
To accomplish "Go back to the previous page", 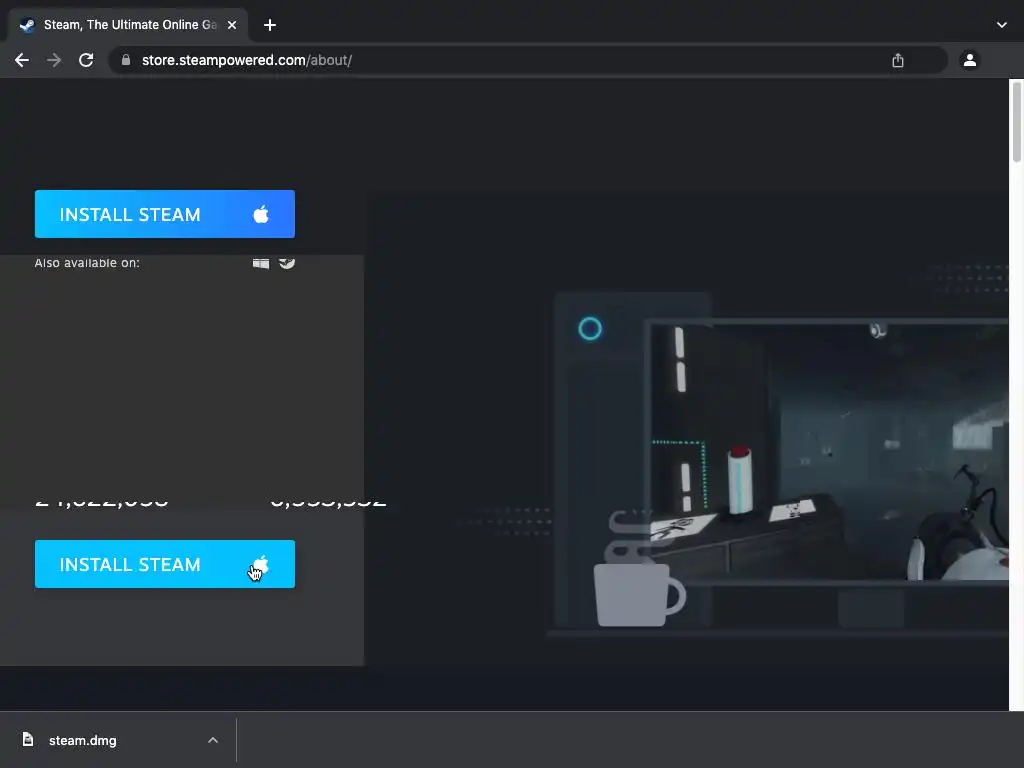I will point(22,60).
